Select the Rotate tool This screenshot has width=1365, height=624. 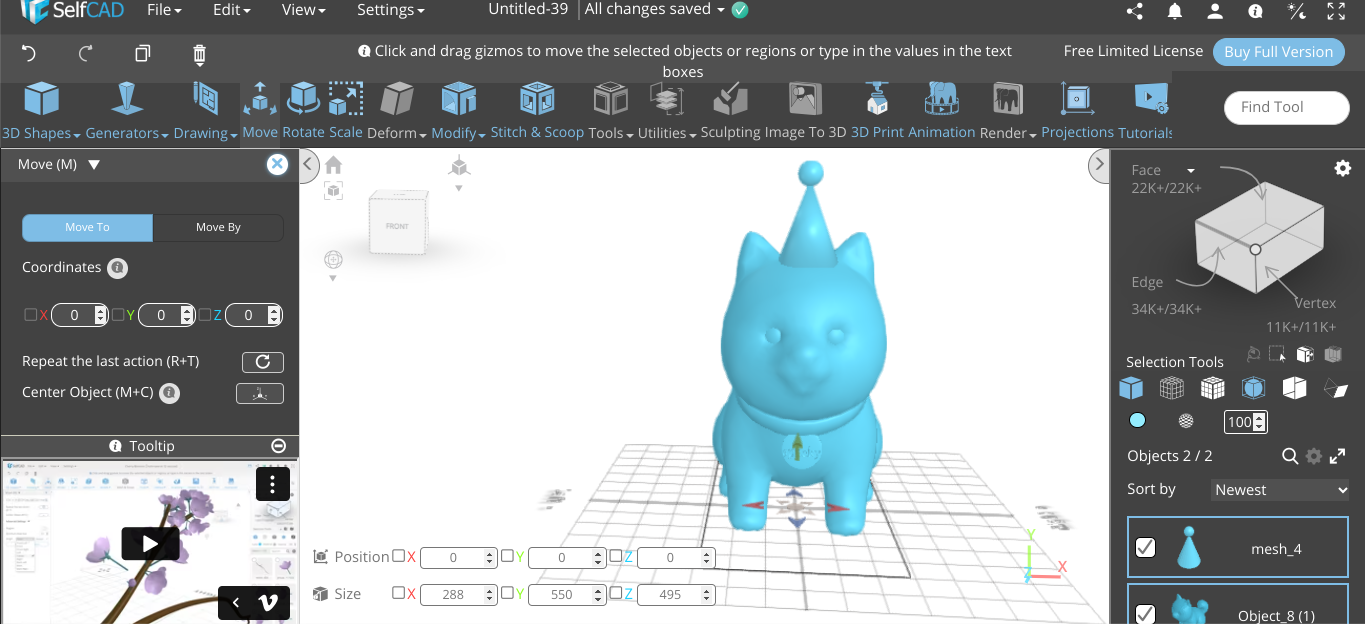tap(303, 112)
